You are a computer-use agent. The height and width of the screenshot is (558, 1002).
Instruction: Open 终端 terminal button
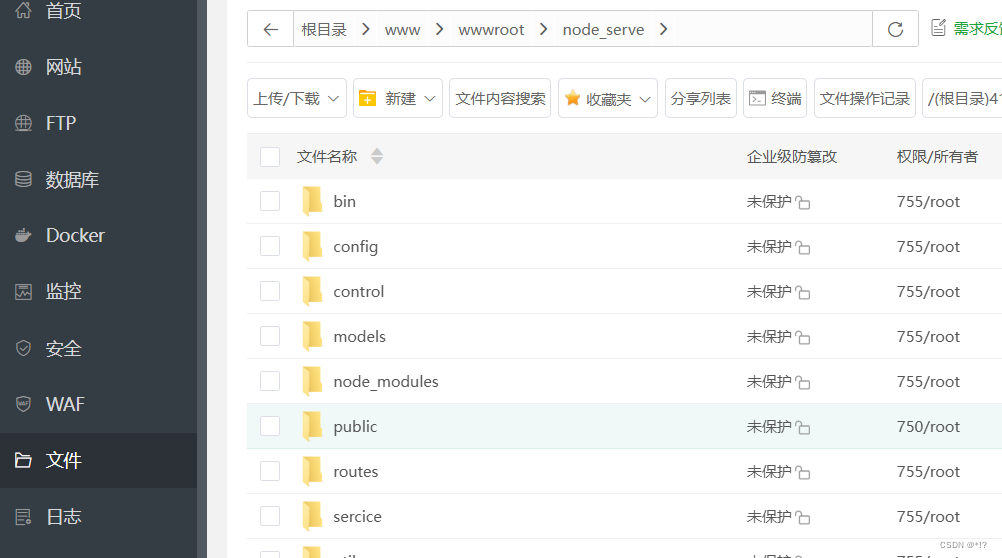775,98
